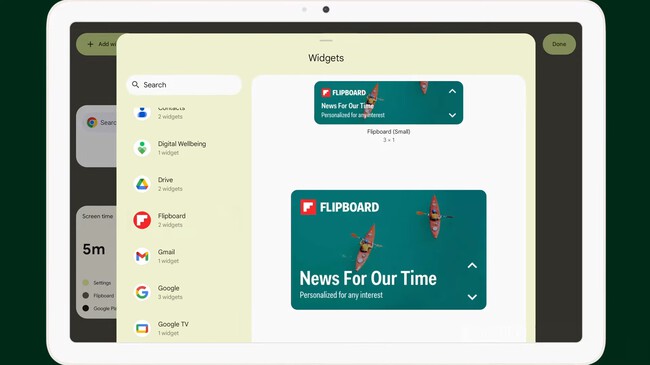Tap the Done button
Viewport: 650px width, 365px height.
click(559, 44)
